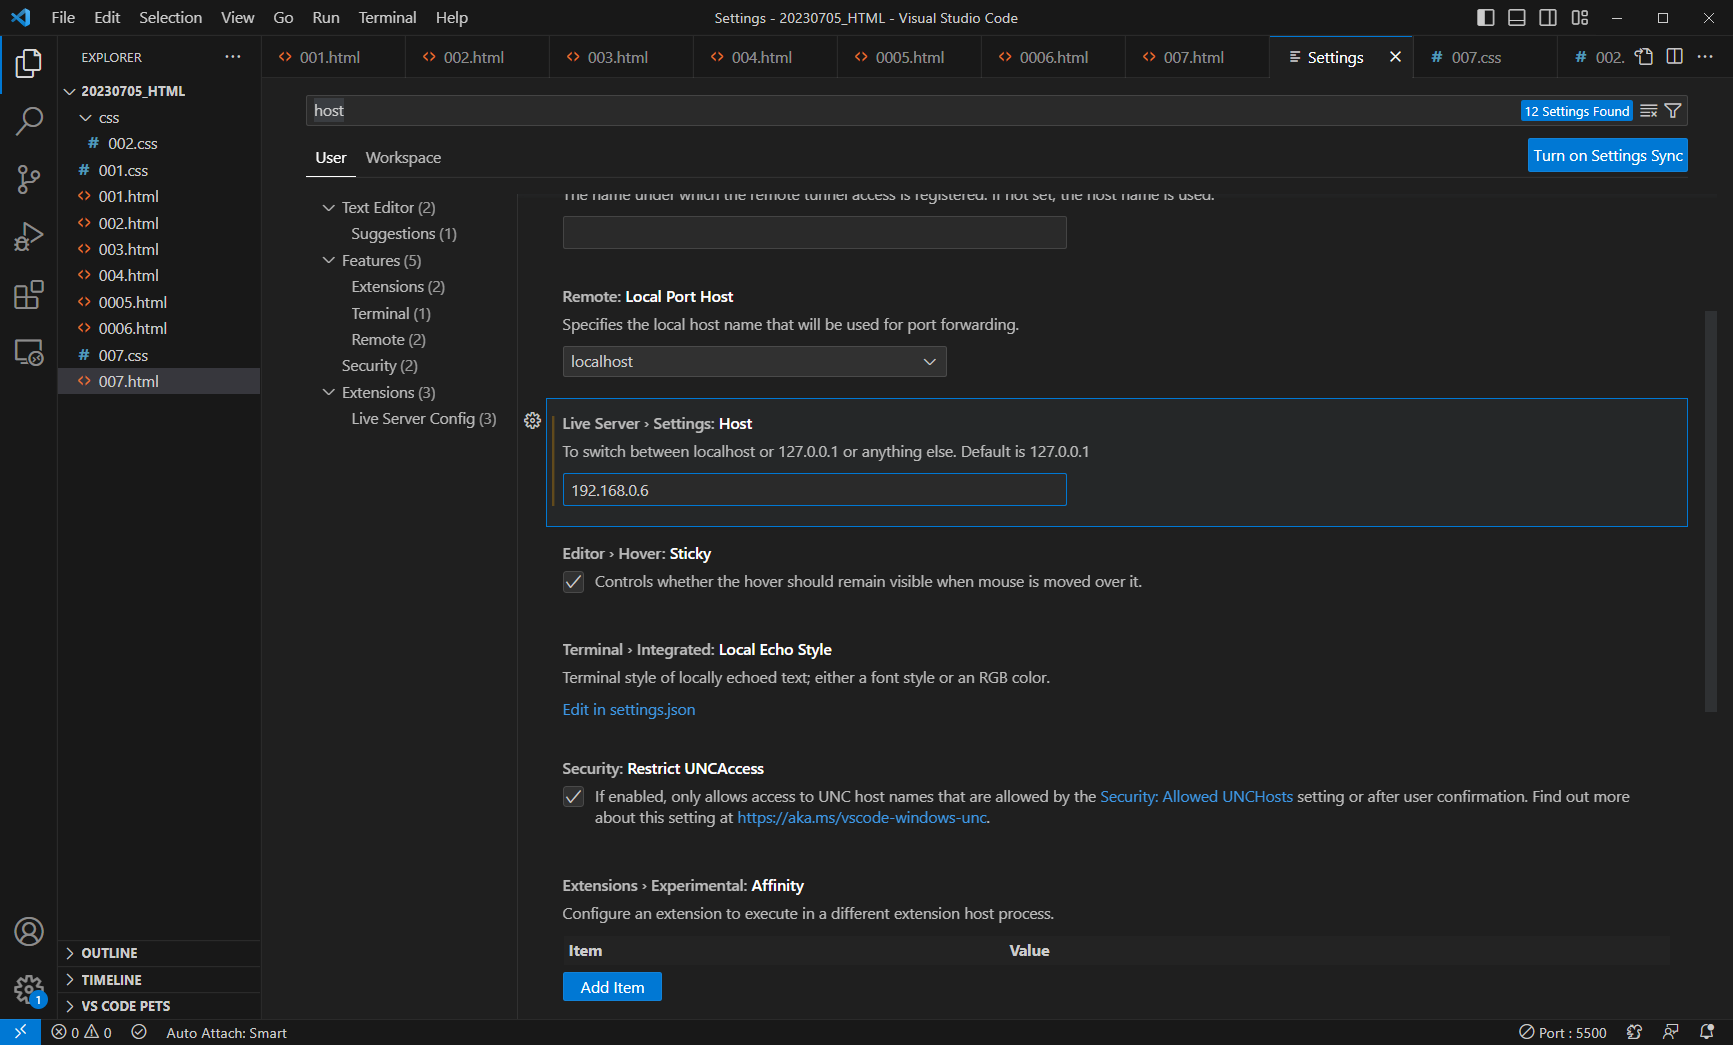
Task: Open the Selection menu
Action: [170, 18]
